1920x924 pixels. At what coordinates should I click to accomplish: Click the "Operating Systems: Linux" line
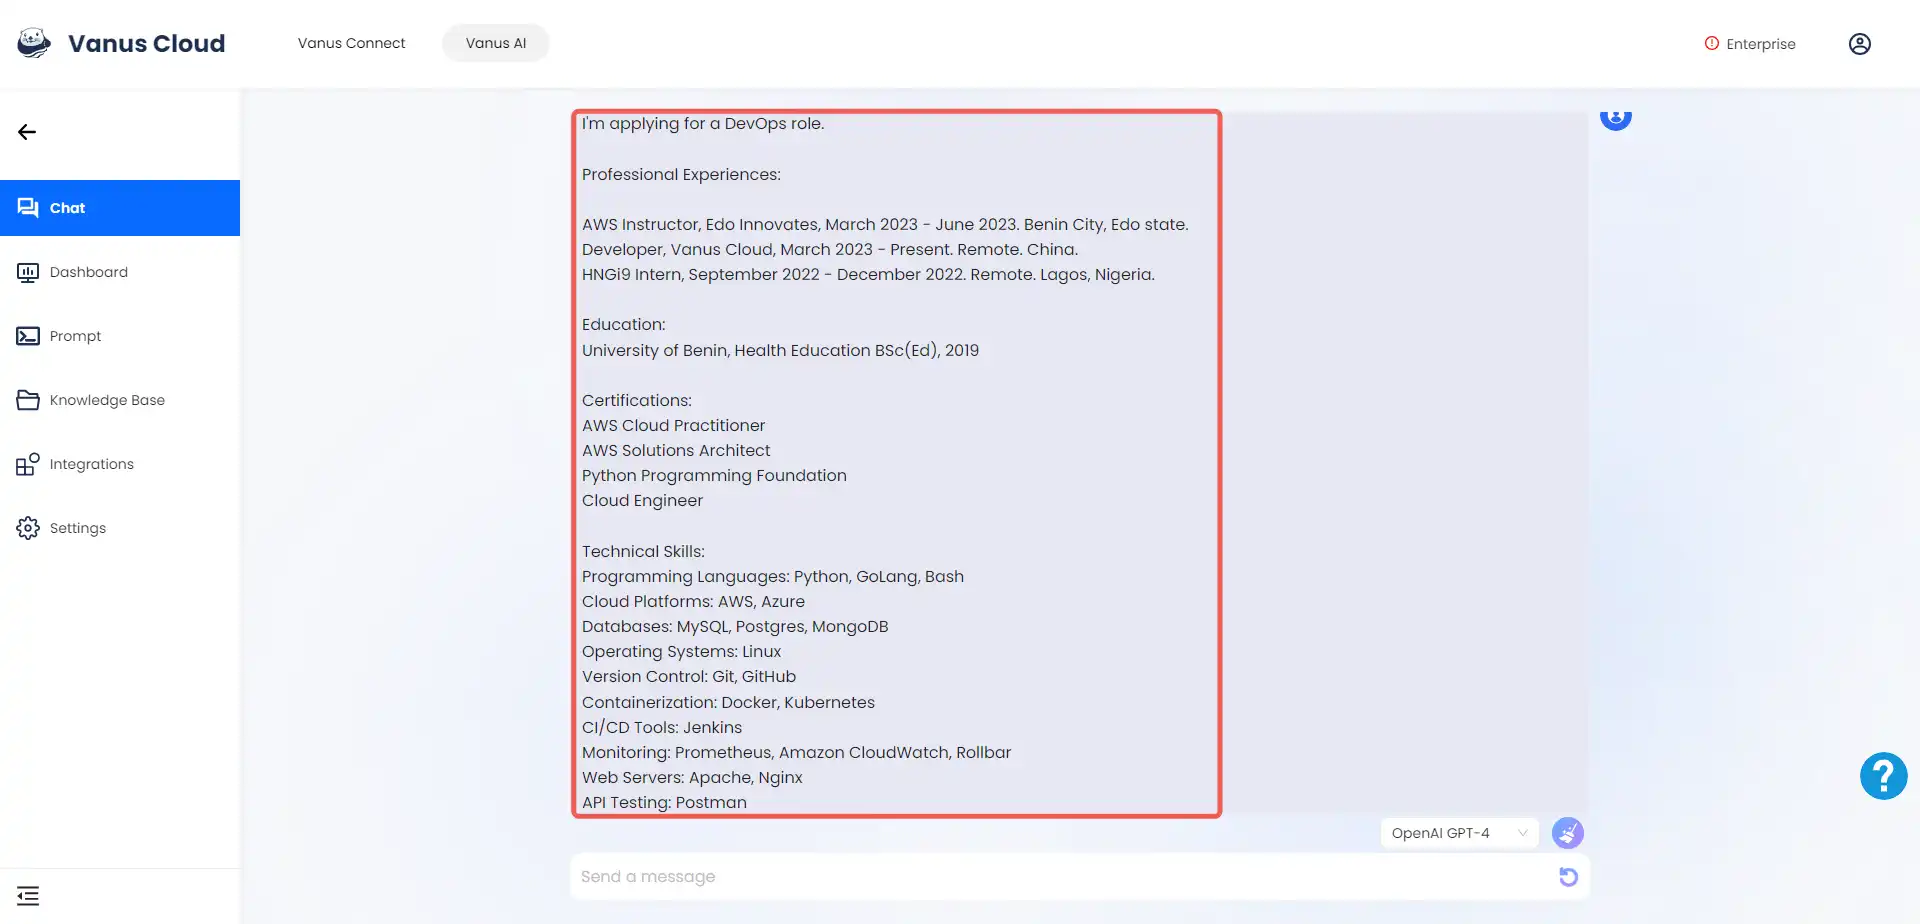pyautogui.click(x=681, y=651)
